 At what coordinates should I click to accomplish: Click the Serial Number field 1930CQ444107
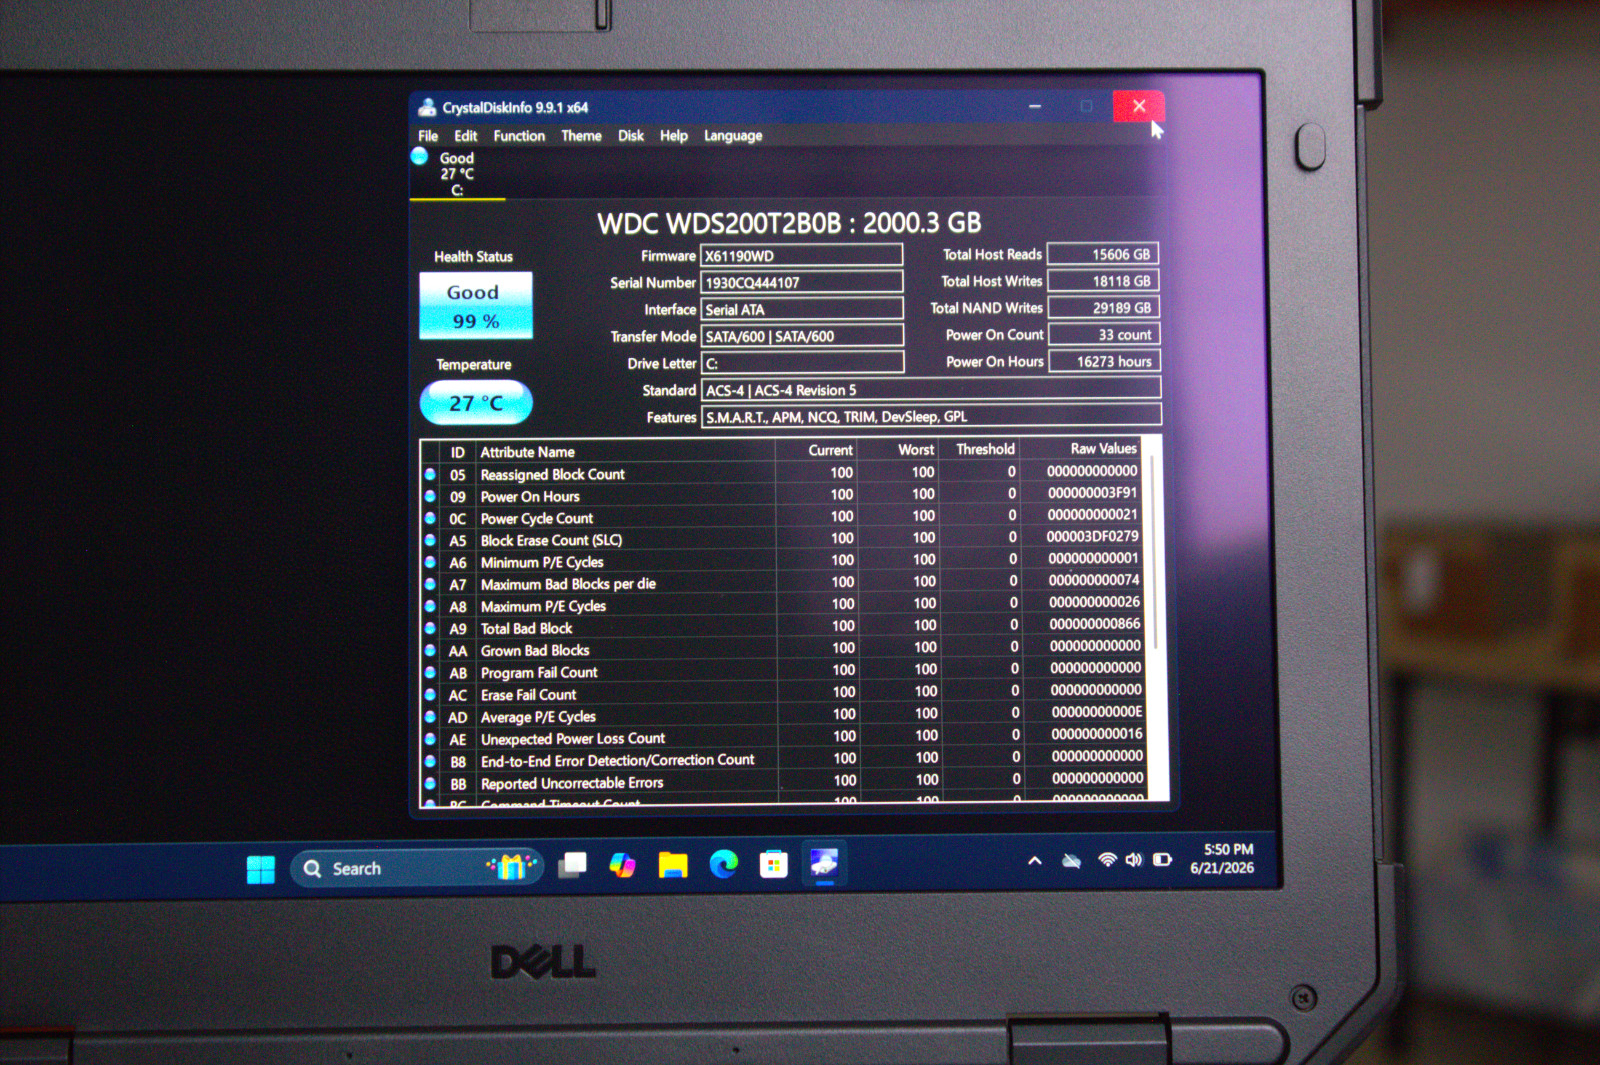801,283
